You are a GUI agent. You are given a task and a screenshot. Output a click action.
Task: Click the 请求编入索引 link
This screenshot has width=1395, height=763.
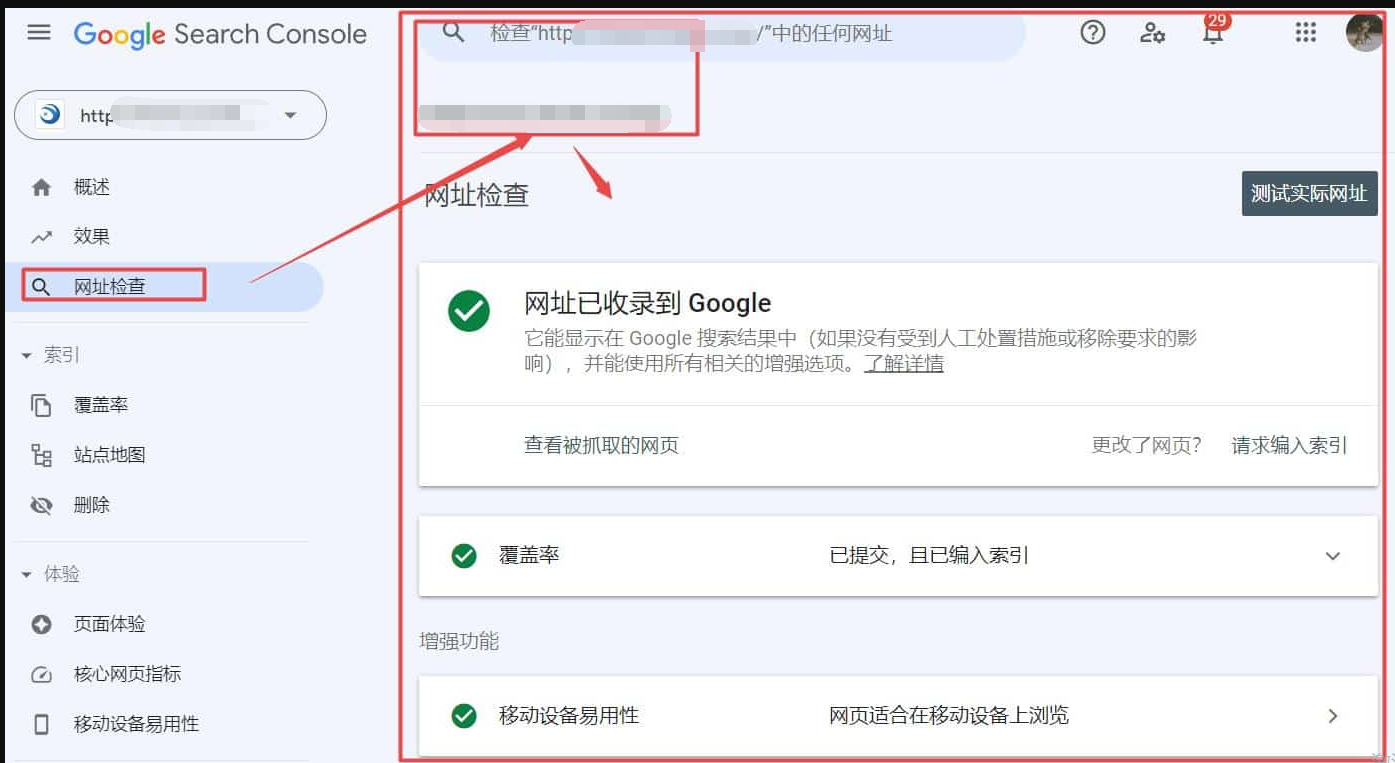[1288, 446]
